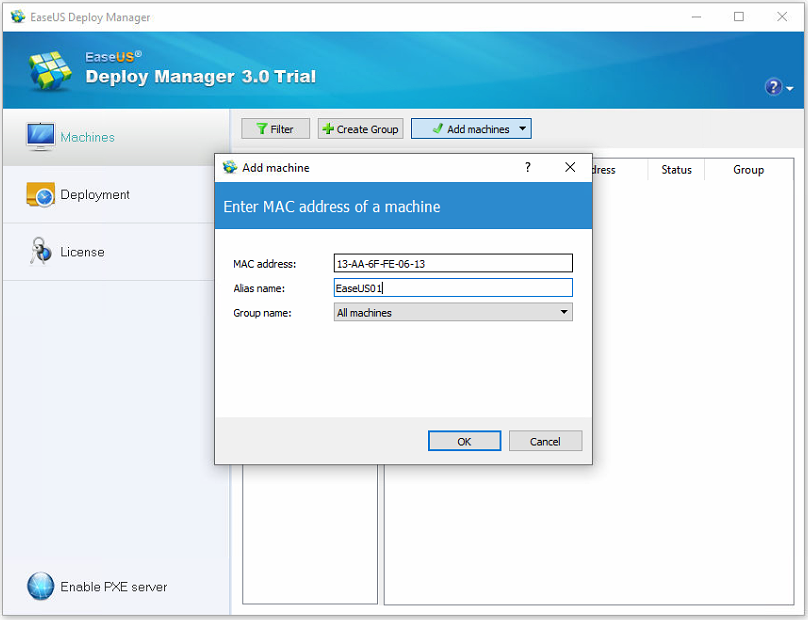The width and height of the screenshot is (808, 620).
Task: Click 'Enter MAC address of a machine' heading
Action: coord(332,207)
